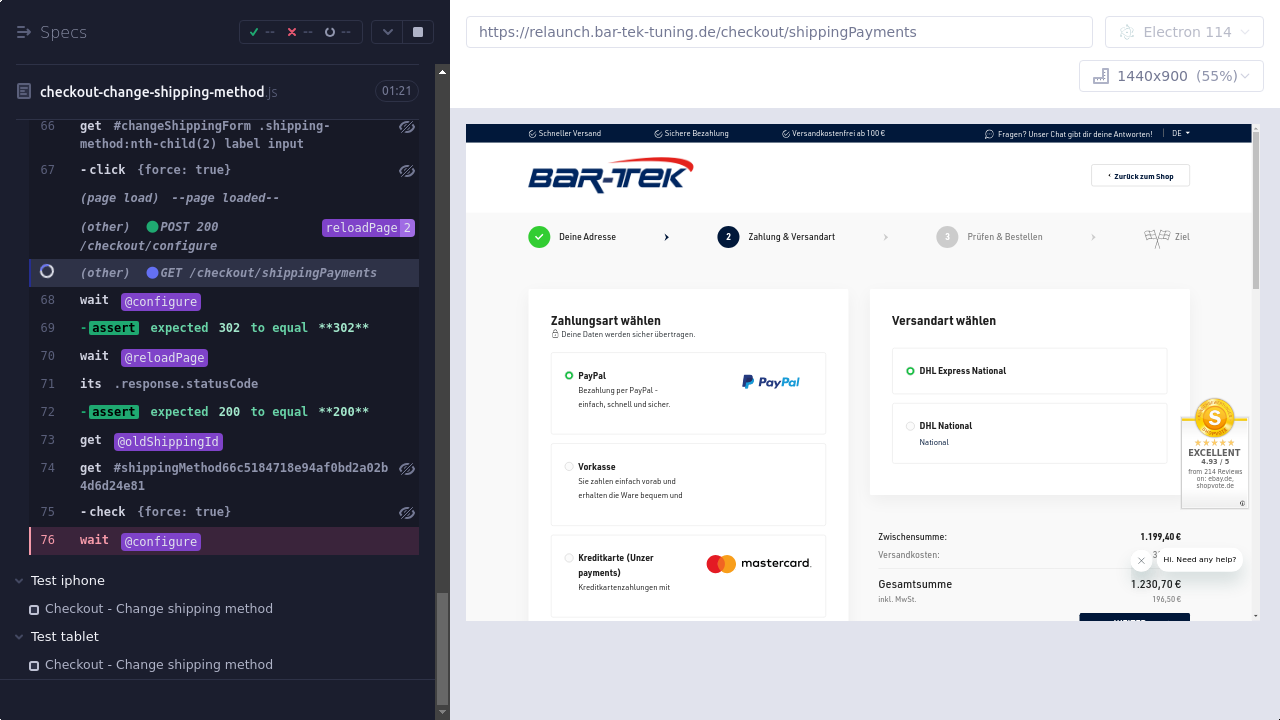Viewport: 1280px width, 720px height.
Task: Close the chat help bubble
Action: point(1141,561)
